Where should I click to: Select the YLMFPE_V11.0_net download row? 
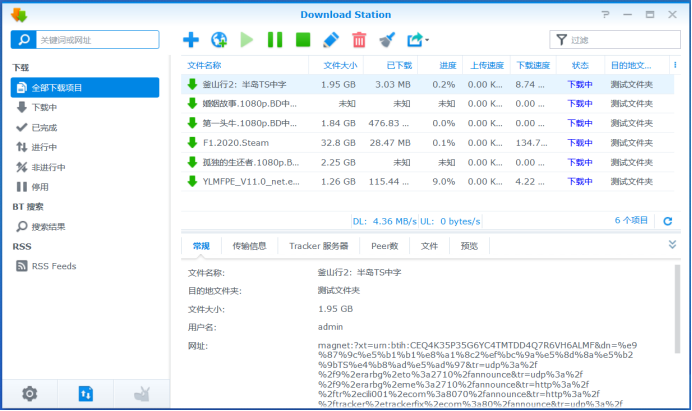tap(427, 181)
